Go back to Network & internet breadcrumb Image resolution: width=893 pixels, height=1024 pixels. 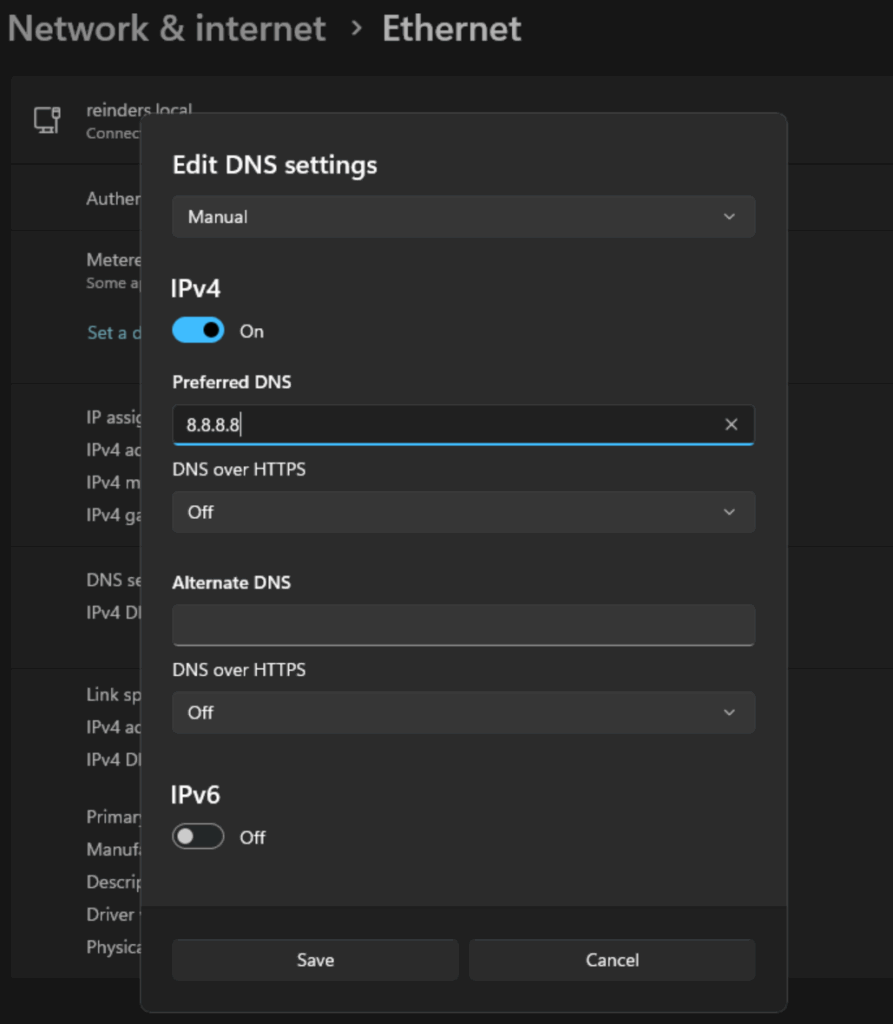point(166,29)
